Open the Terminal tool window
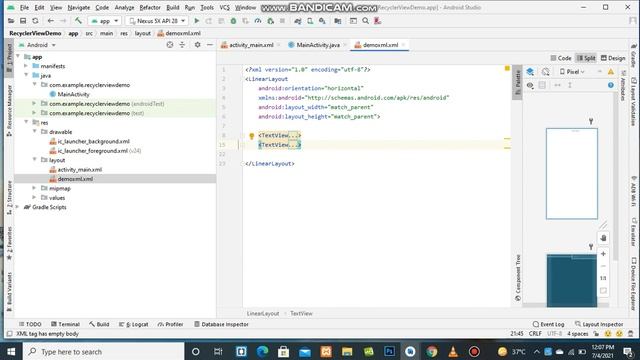 point(65,324)
